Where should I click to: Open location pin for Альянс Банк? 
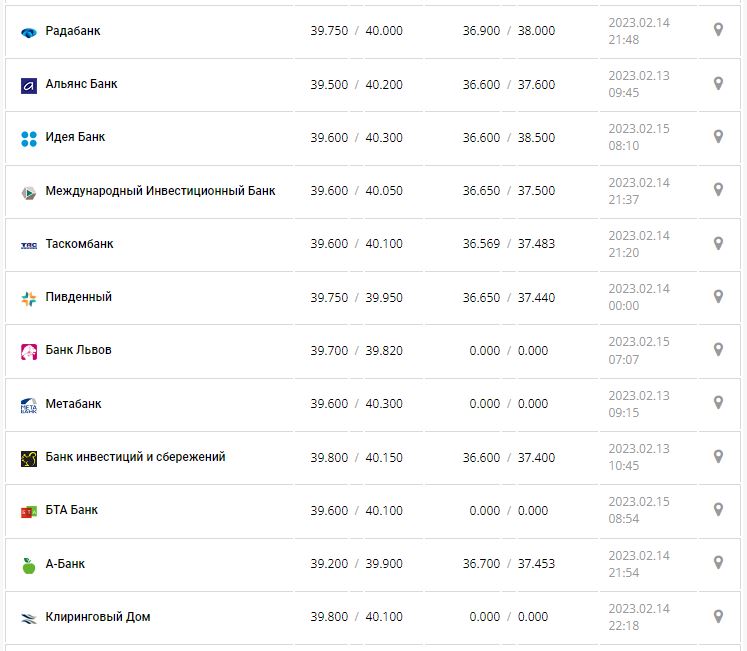click(x=718, y=84)
